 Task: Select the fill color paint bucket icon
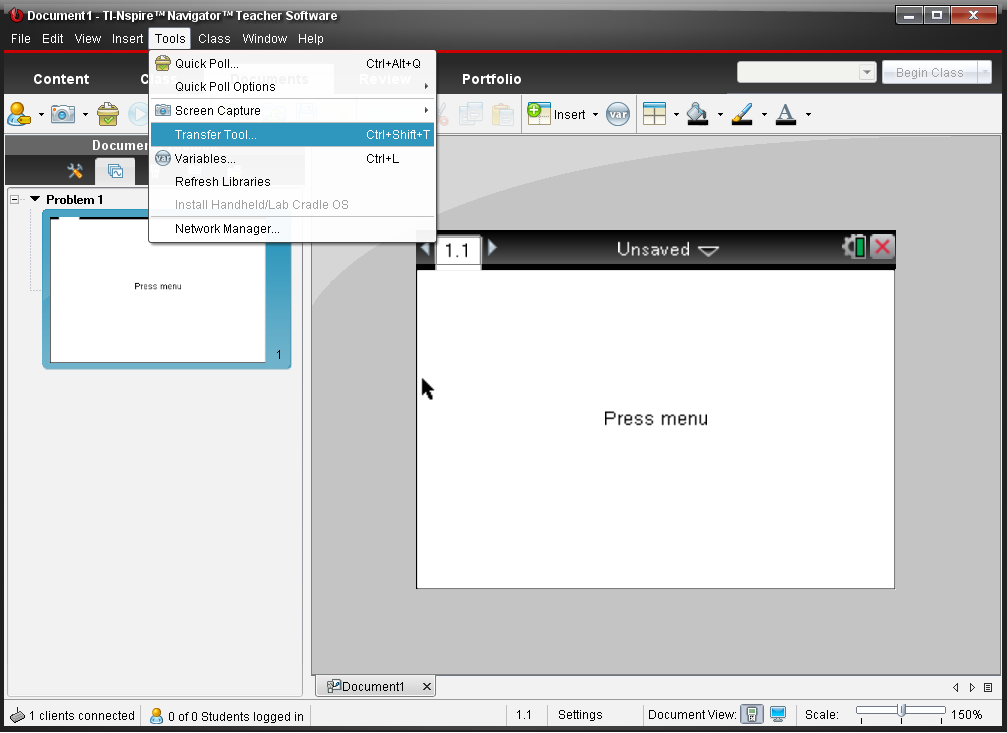[x=697, y=114]
